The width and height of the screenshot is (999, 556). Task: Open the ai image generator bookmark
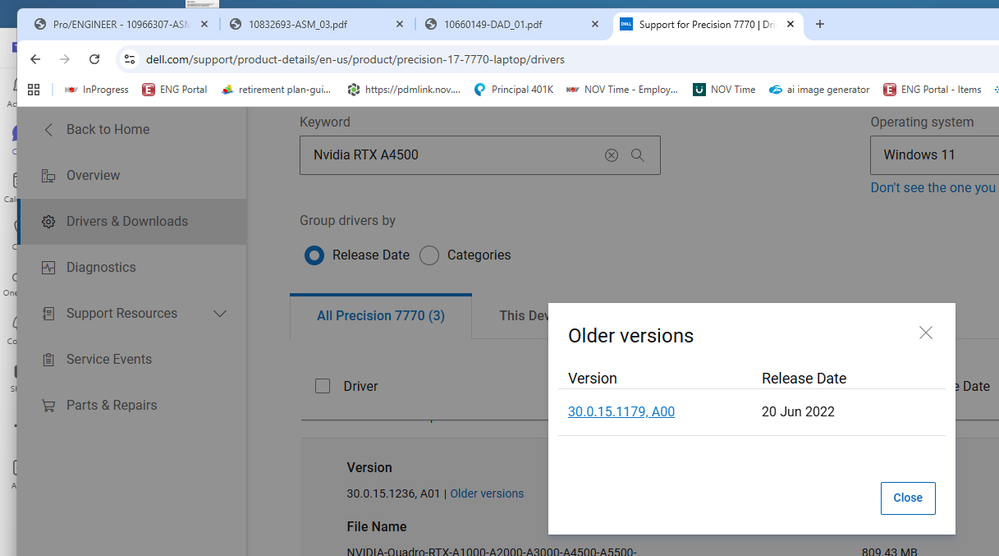click(x=819, y=90)
